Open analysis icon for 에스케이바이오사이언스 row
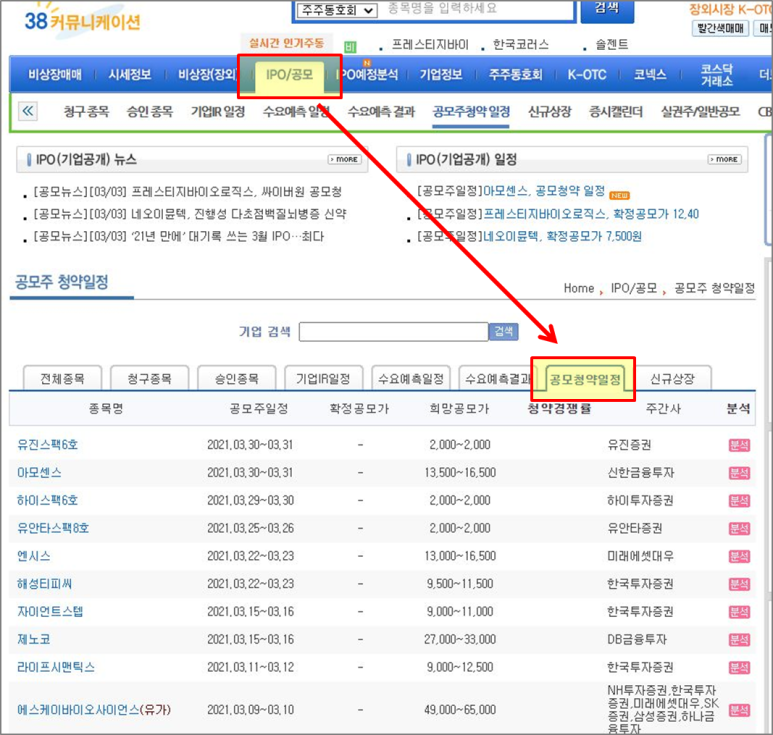This screenshot has height=735, width=773. [739, 710]
